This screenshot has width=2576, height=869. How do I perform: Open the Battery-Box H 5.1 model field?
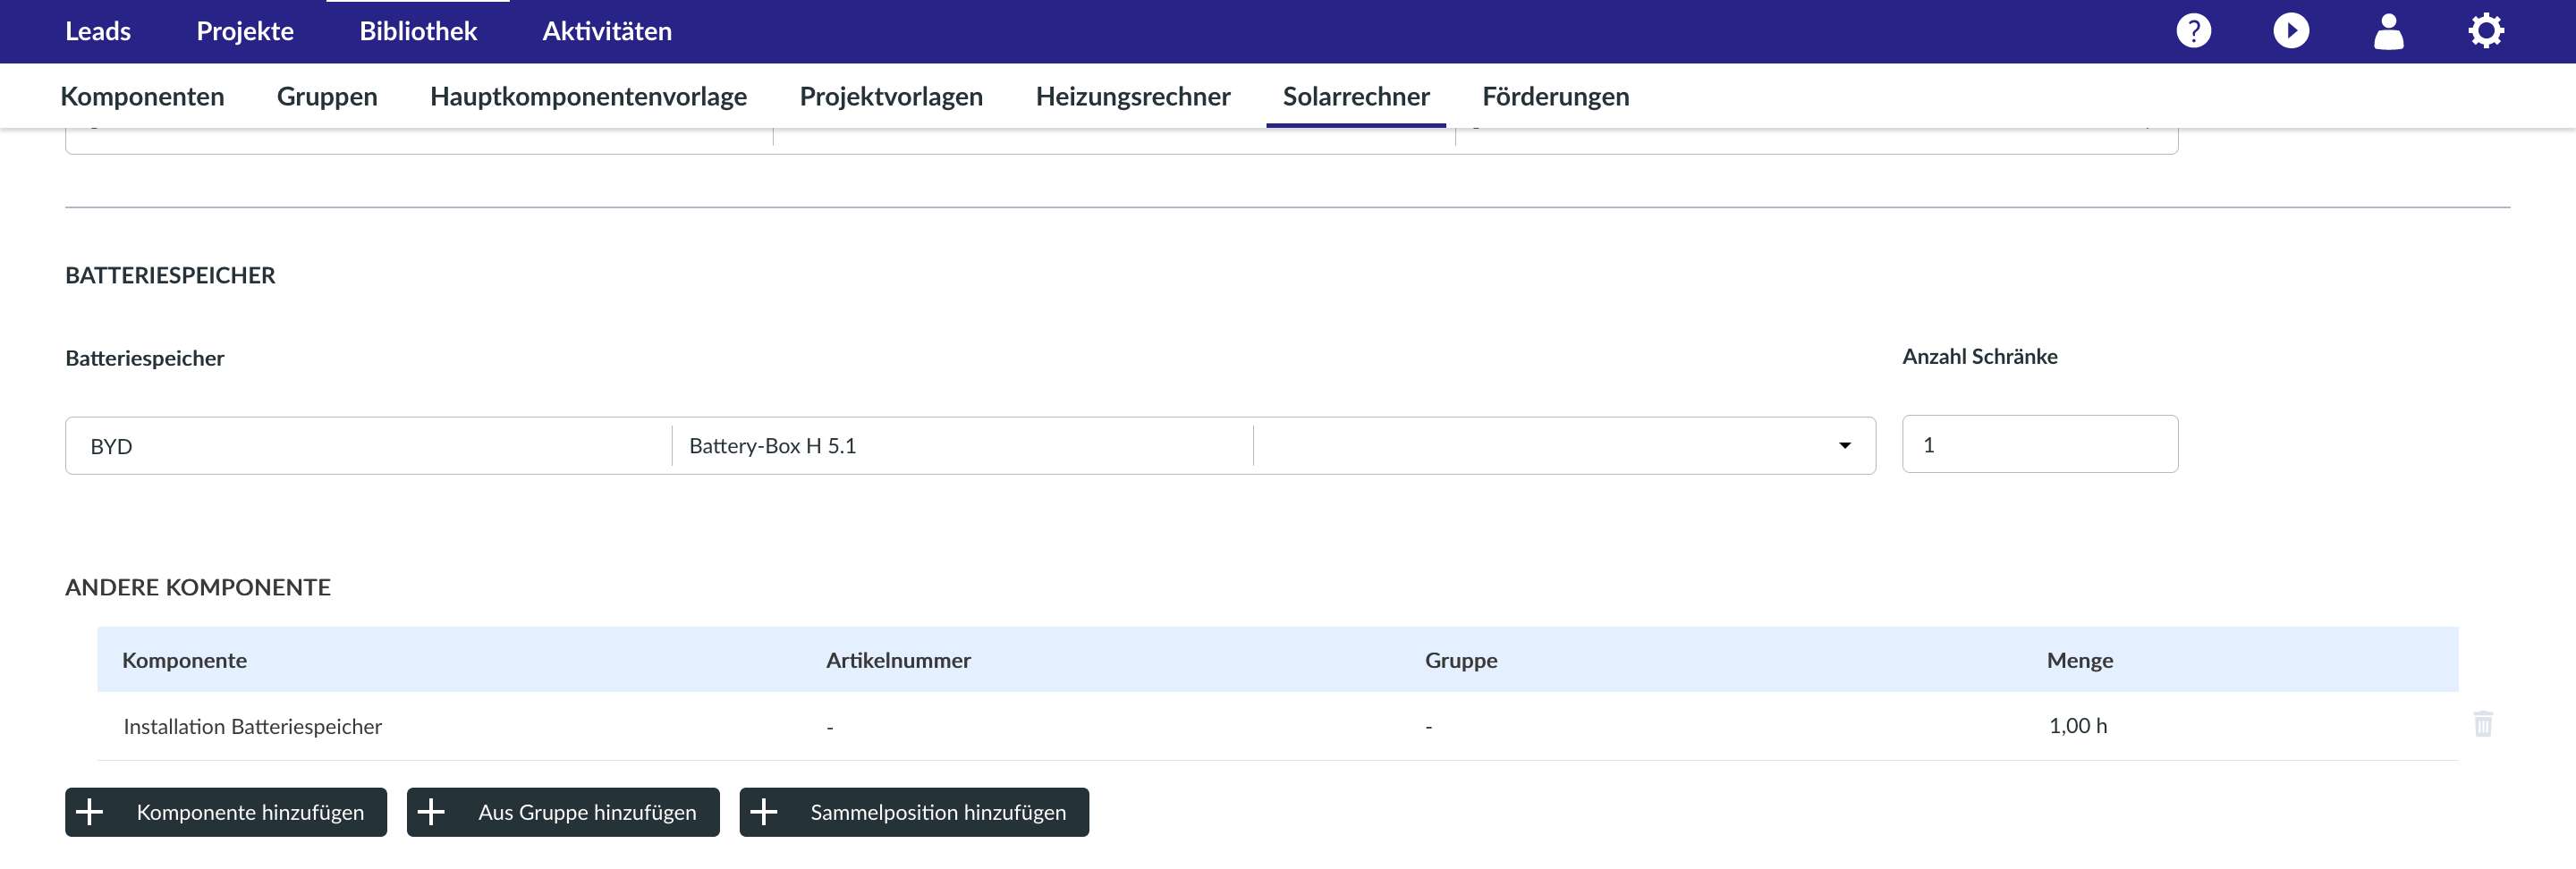[x=960, y=446]
